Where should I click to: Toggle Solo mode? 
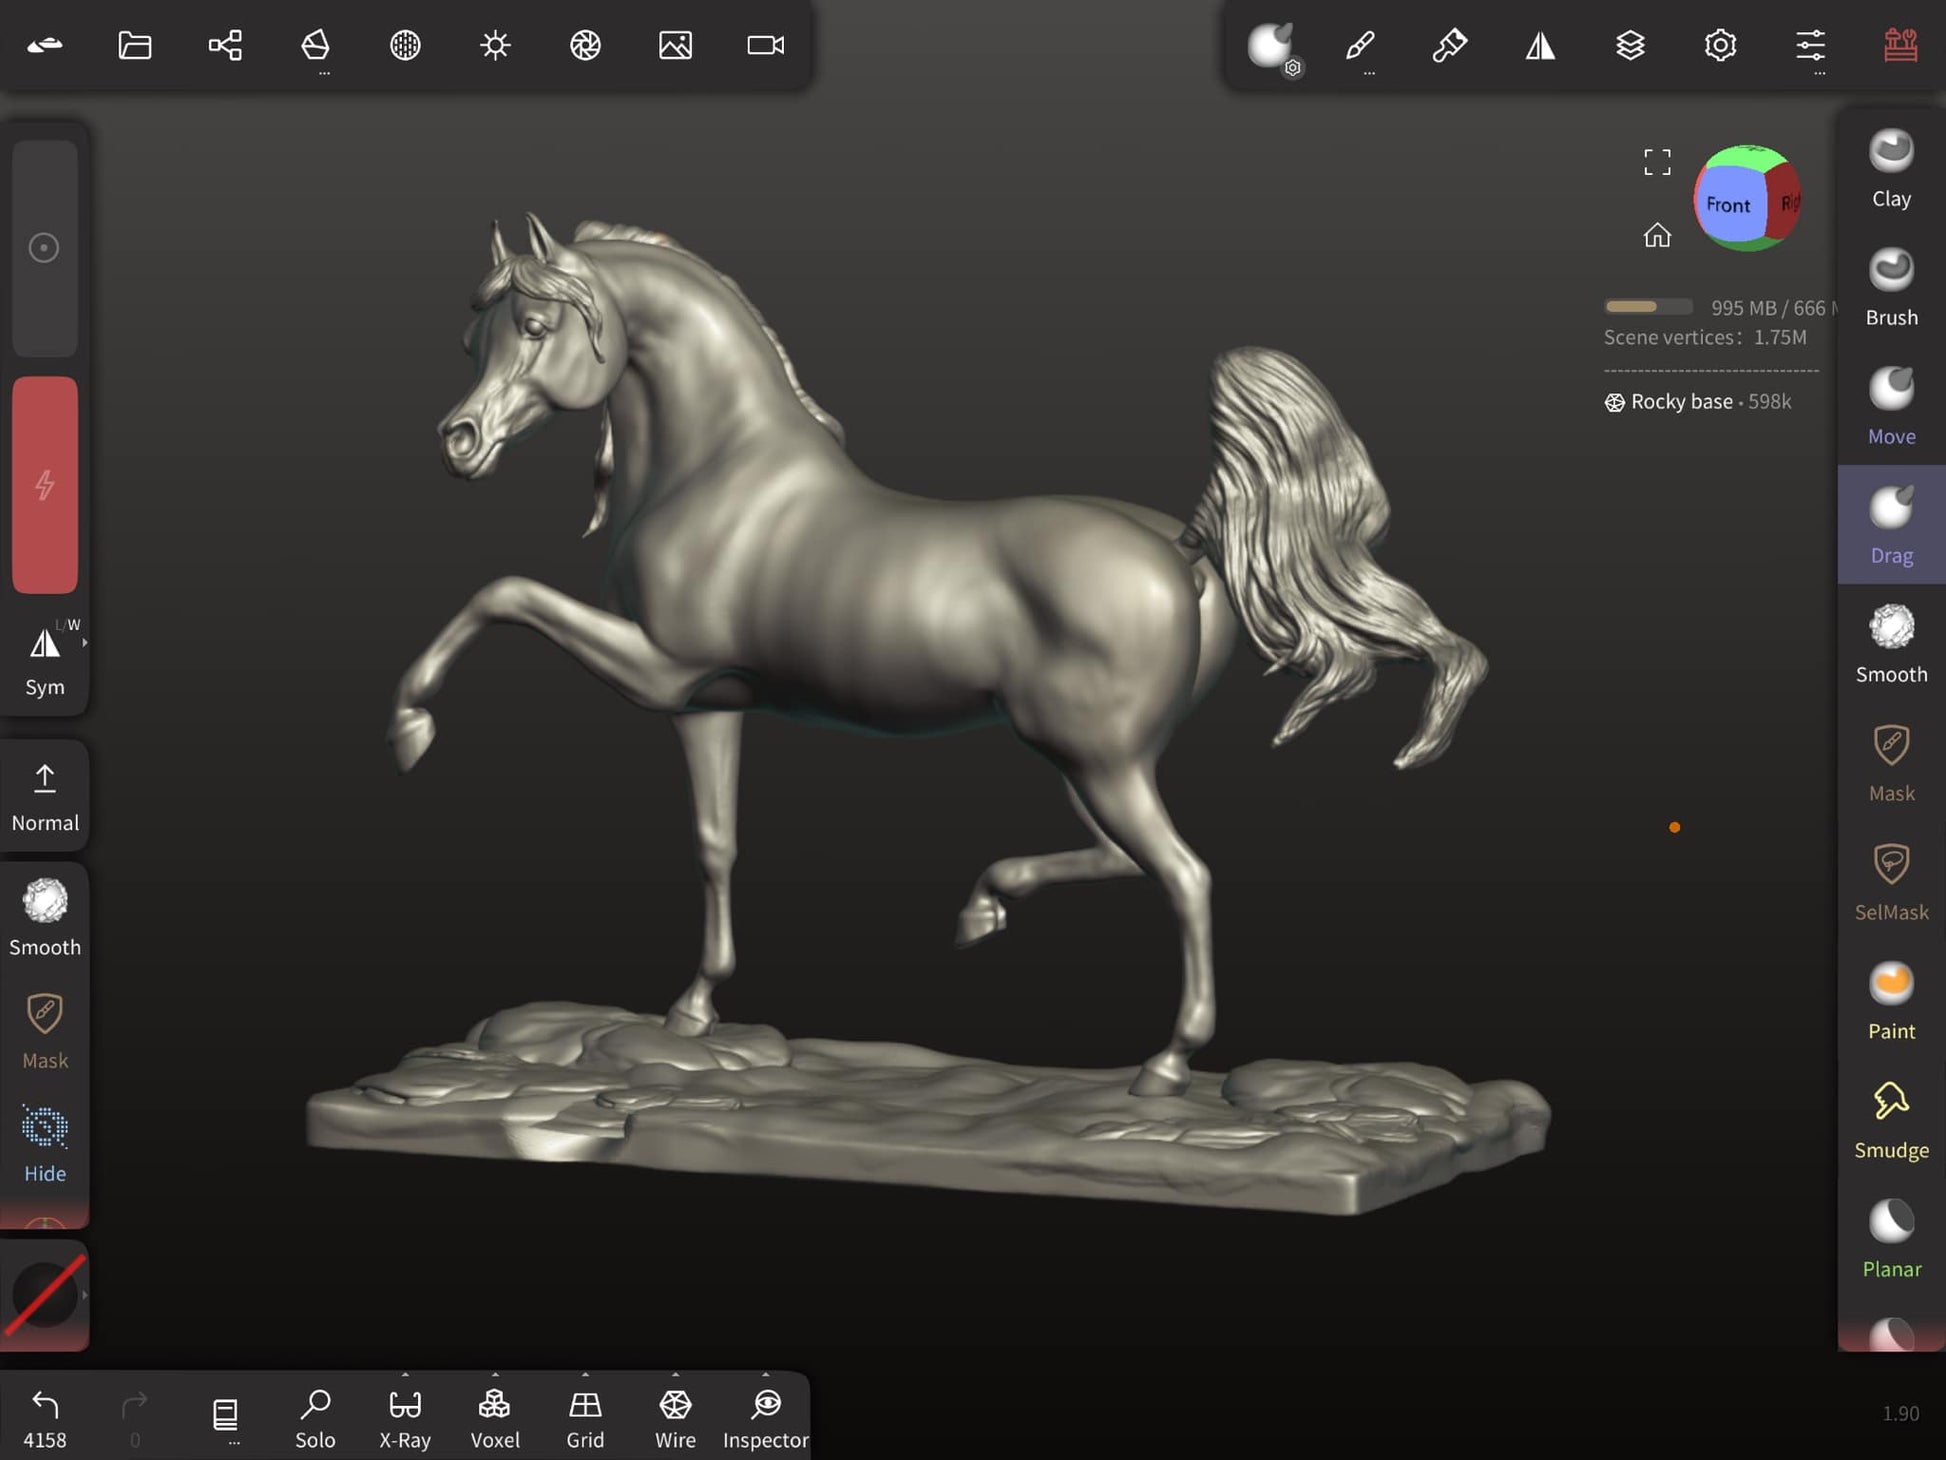pyautogui.click(x=315, y=1417)
